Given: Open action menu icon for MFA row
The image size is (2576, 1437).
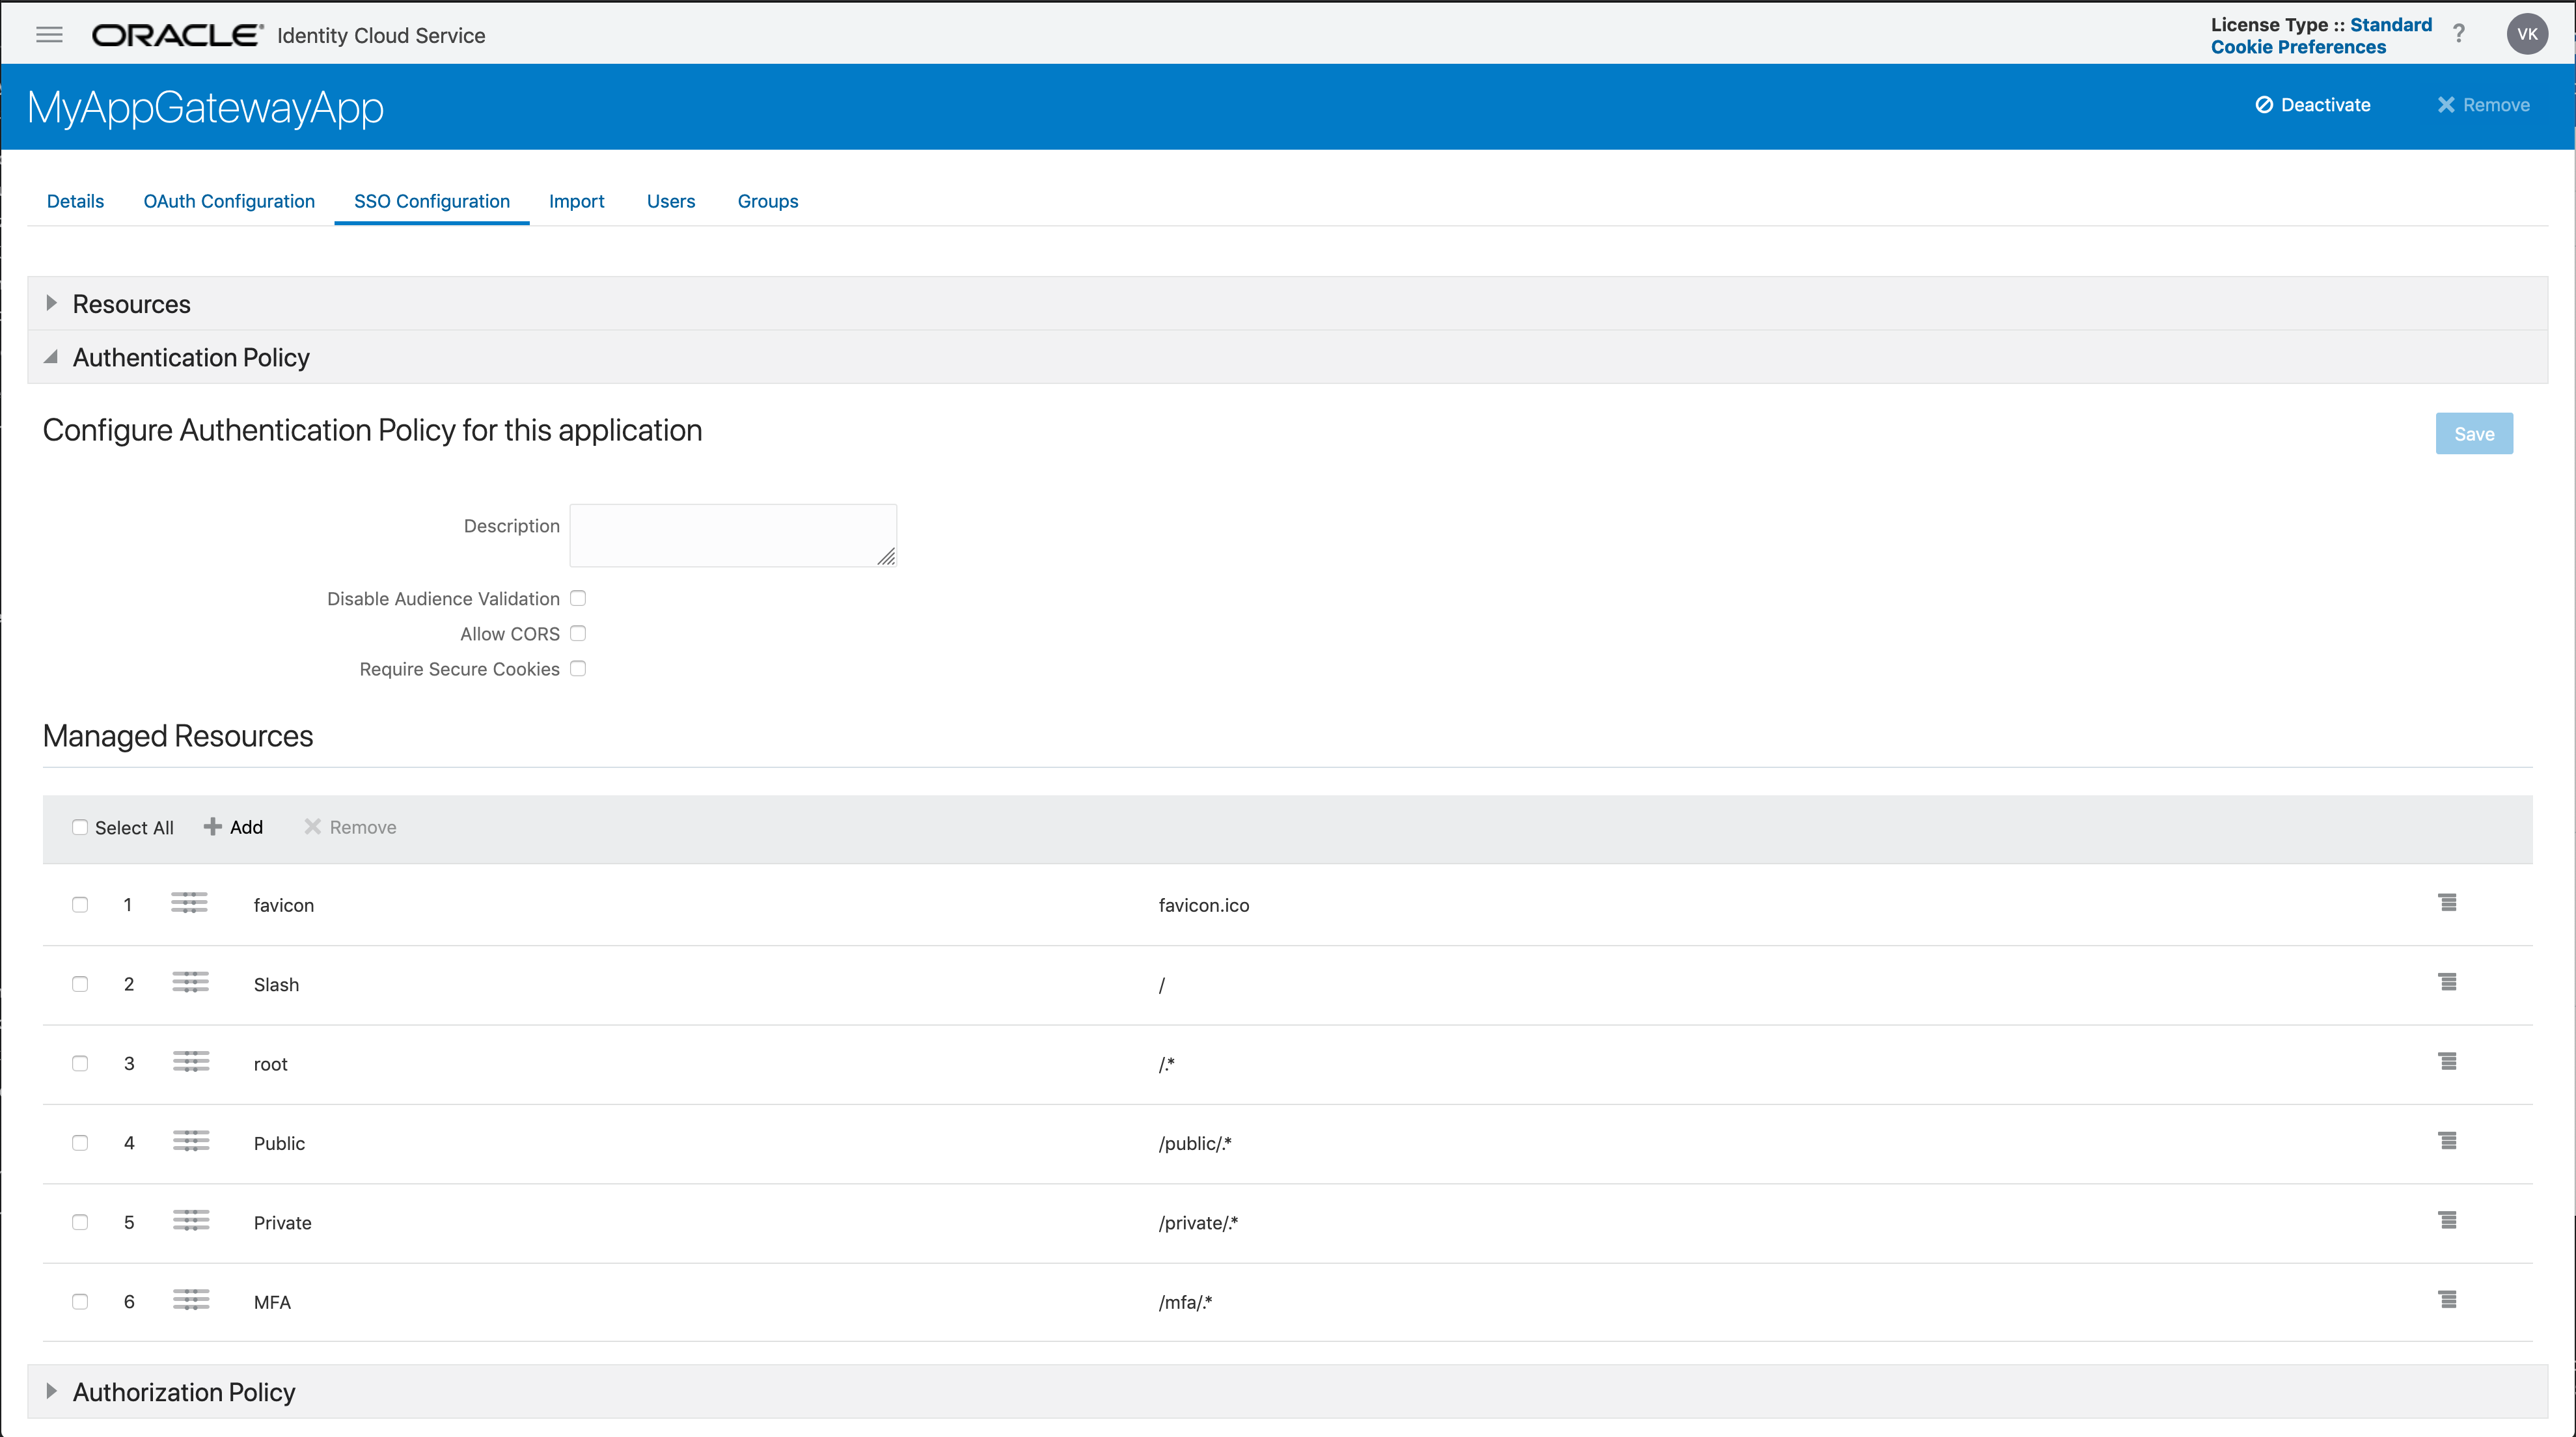Looking at the screenshot, I should [x=2447, y=1300].
